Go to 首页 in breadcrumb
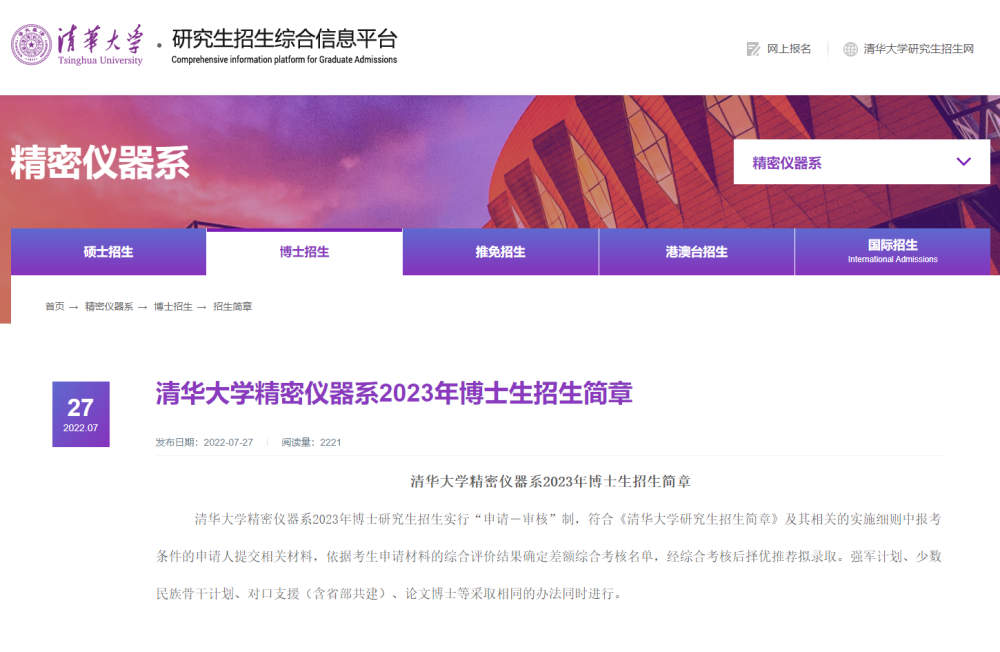 tap(55, 307)
